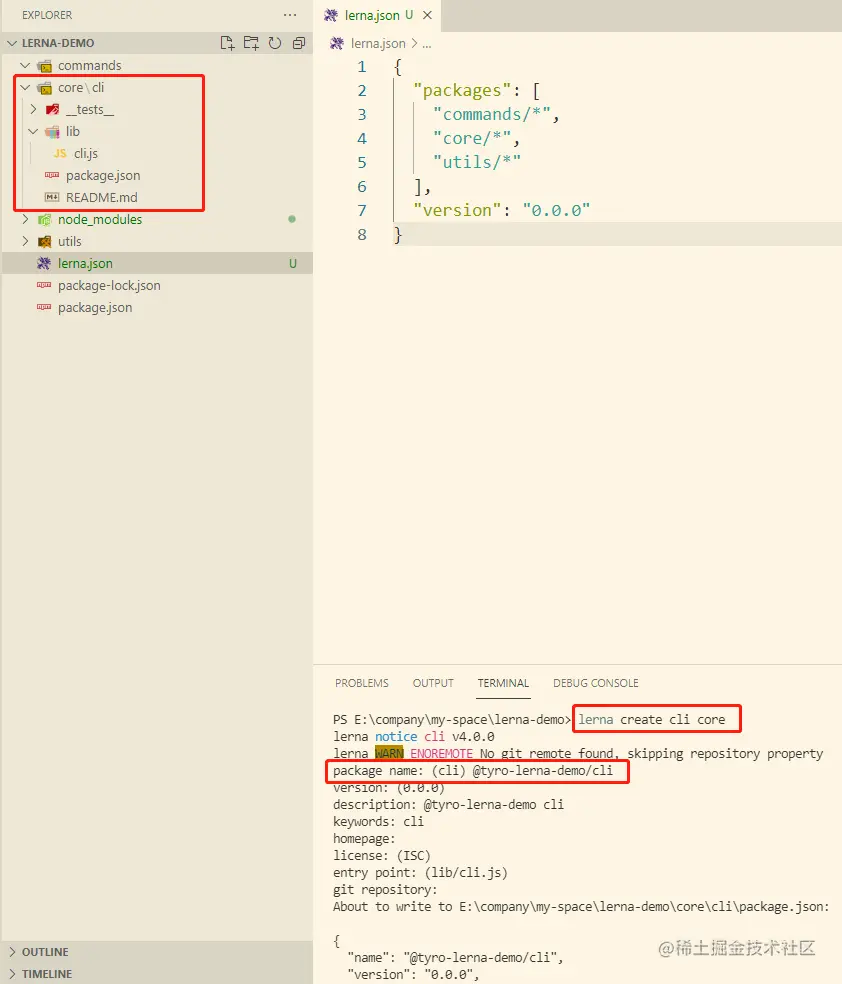This screenshot has height=984, width=842.
Task: Click the 'package name: (cli)' terminal line
Action: 472,770
